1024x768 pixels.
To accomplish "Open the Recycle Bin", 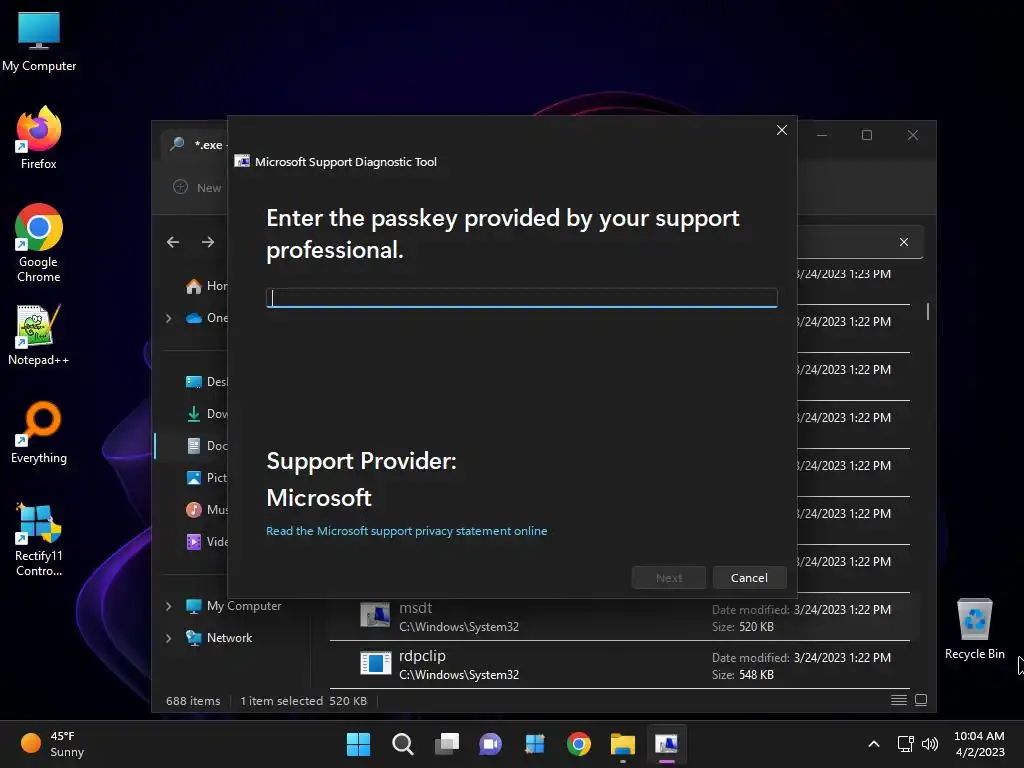I will click(x=974, y=629).
